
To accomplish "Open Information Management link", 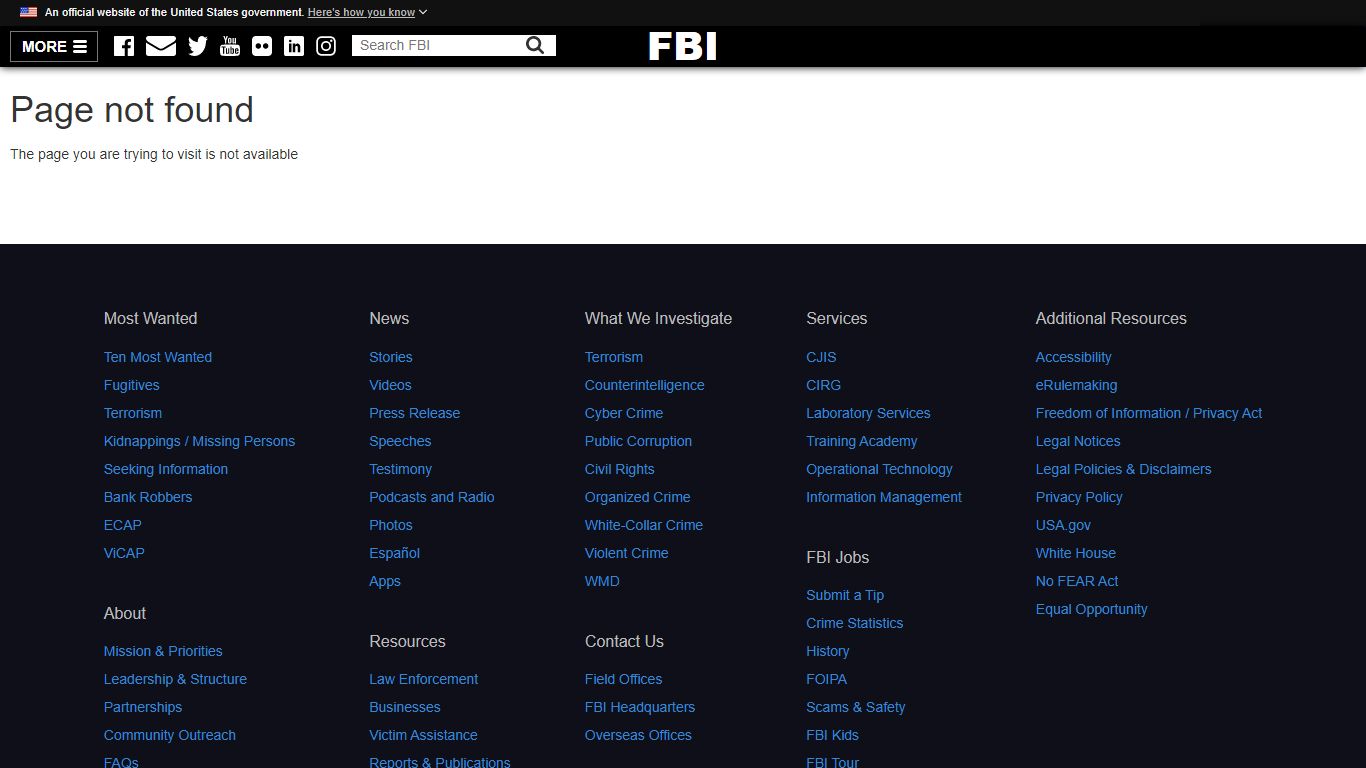I will 884,497.
